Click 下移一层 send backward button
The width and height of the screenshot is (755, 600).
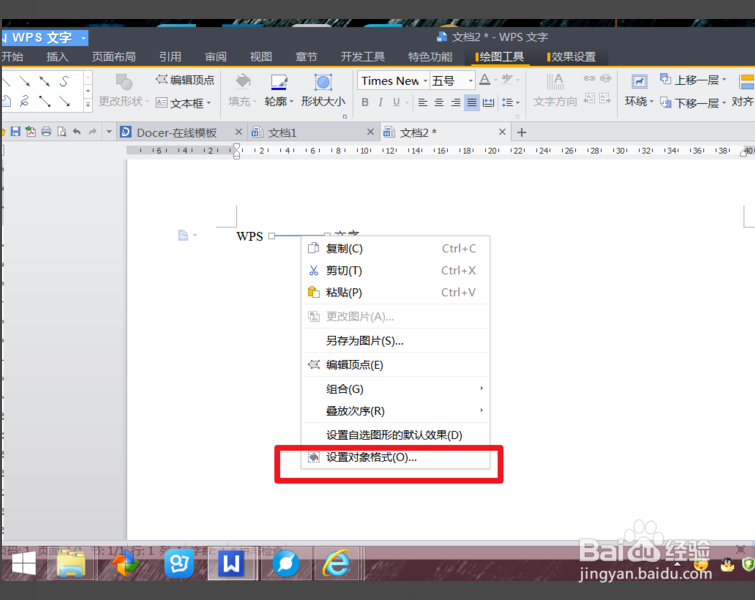point(690,103)
